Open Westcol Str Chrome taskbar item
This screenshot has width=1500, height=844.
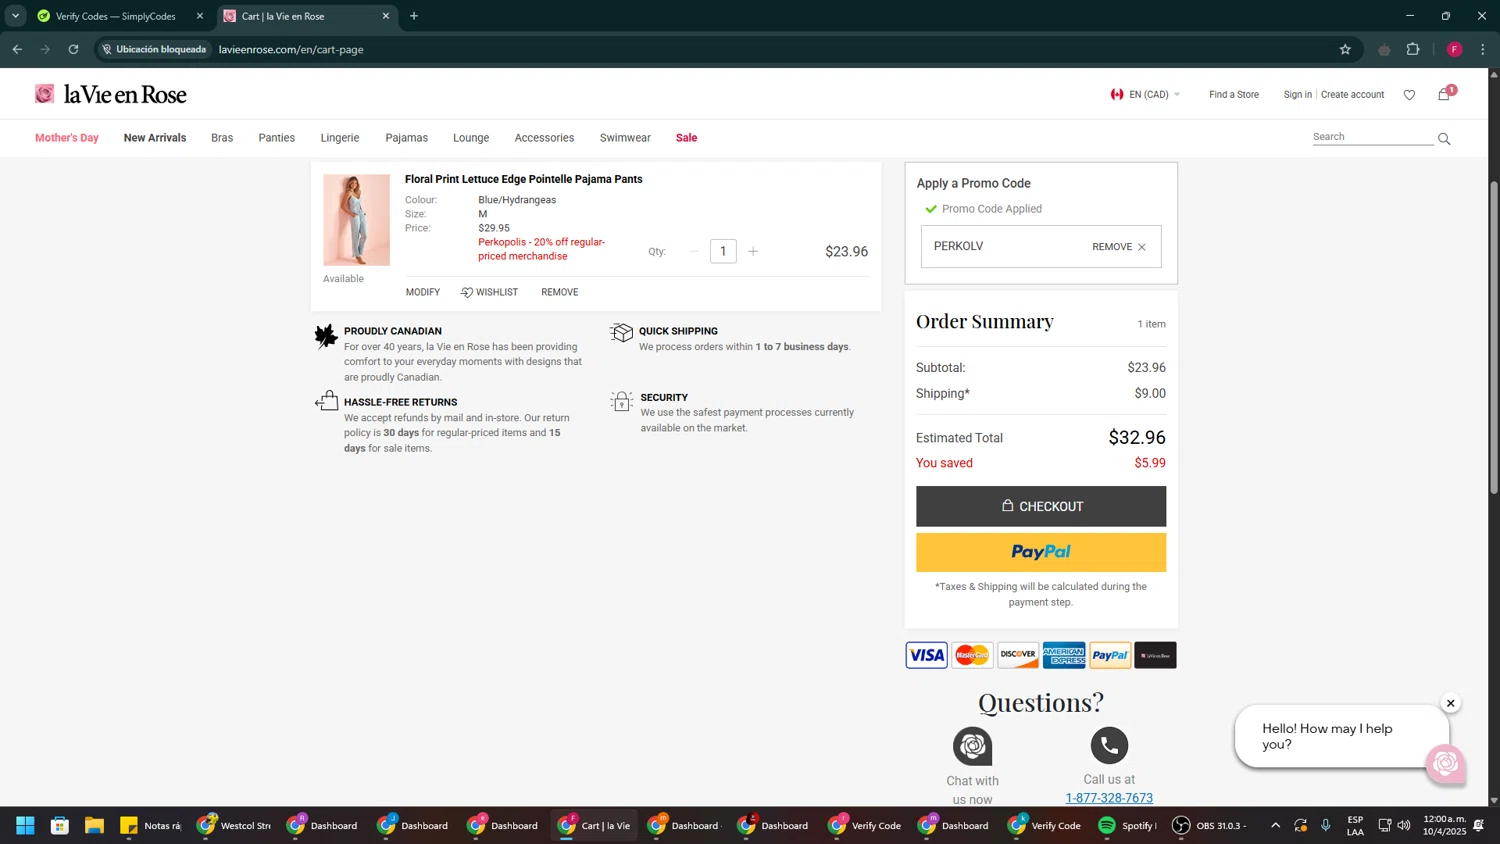point(234,826)
